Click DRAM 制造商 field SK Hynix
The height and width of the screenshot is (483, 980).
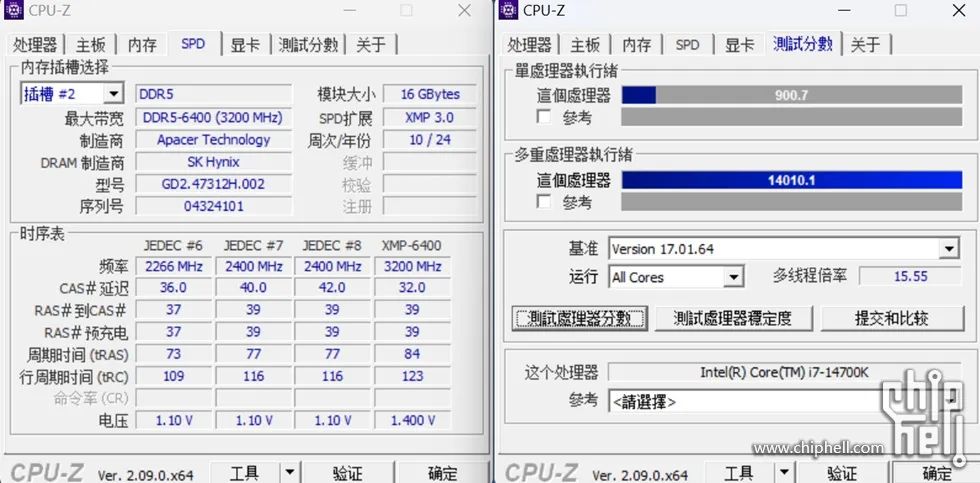tap(214, 162)
